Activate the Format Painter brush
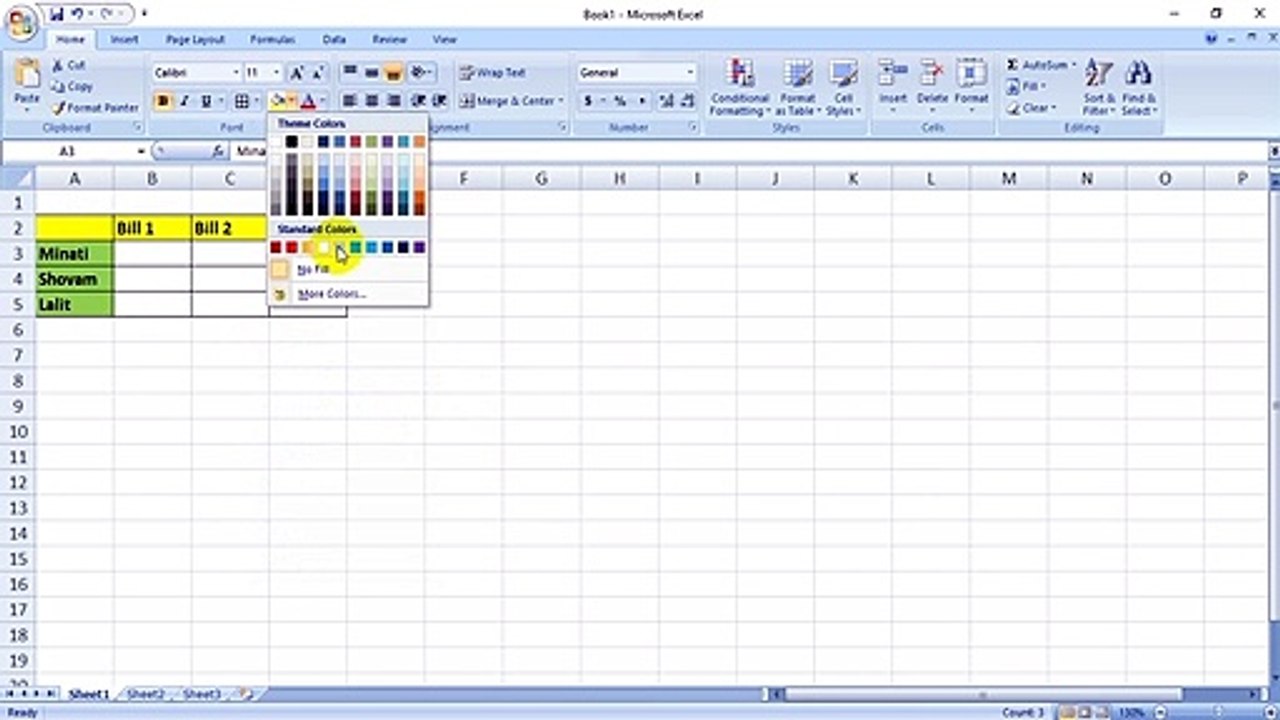 95,107
